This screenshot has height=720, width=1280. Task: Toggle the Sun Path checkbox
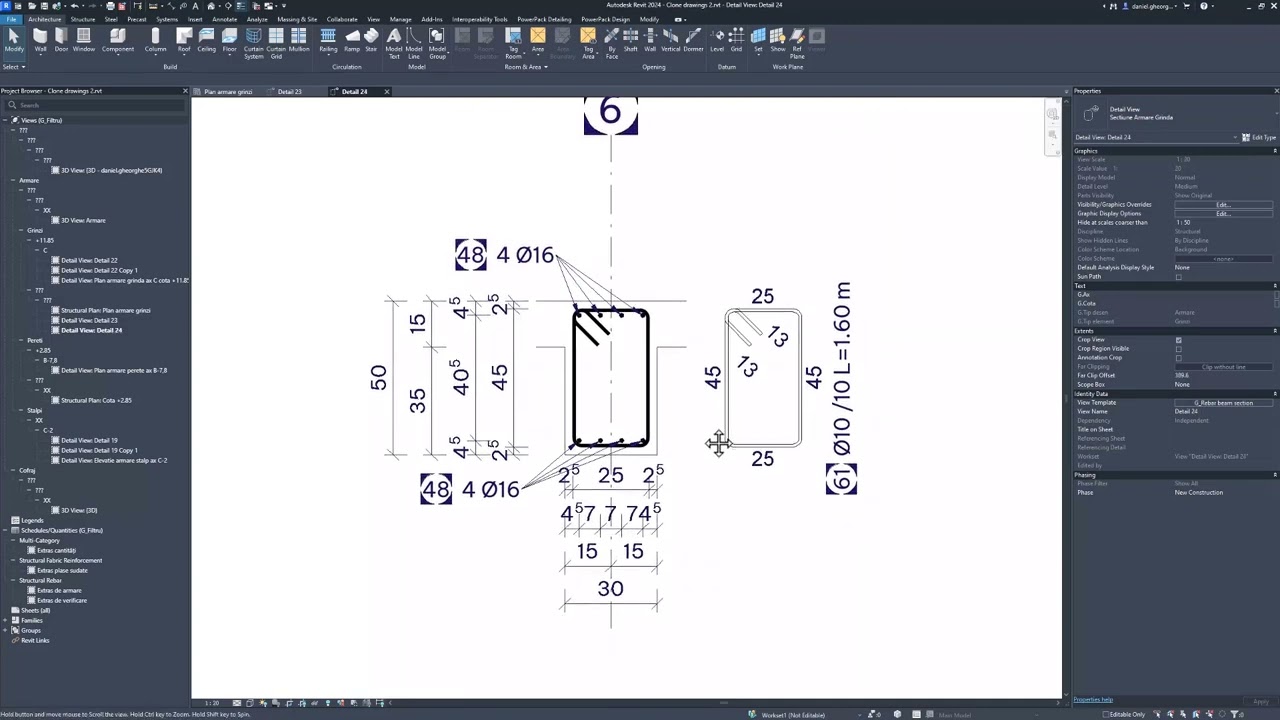tap(1178, 277)
